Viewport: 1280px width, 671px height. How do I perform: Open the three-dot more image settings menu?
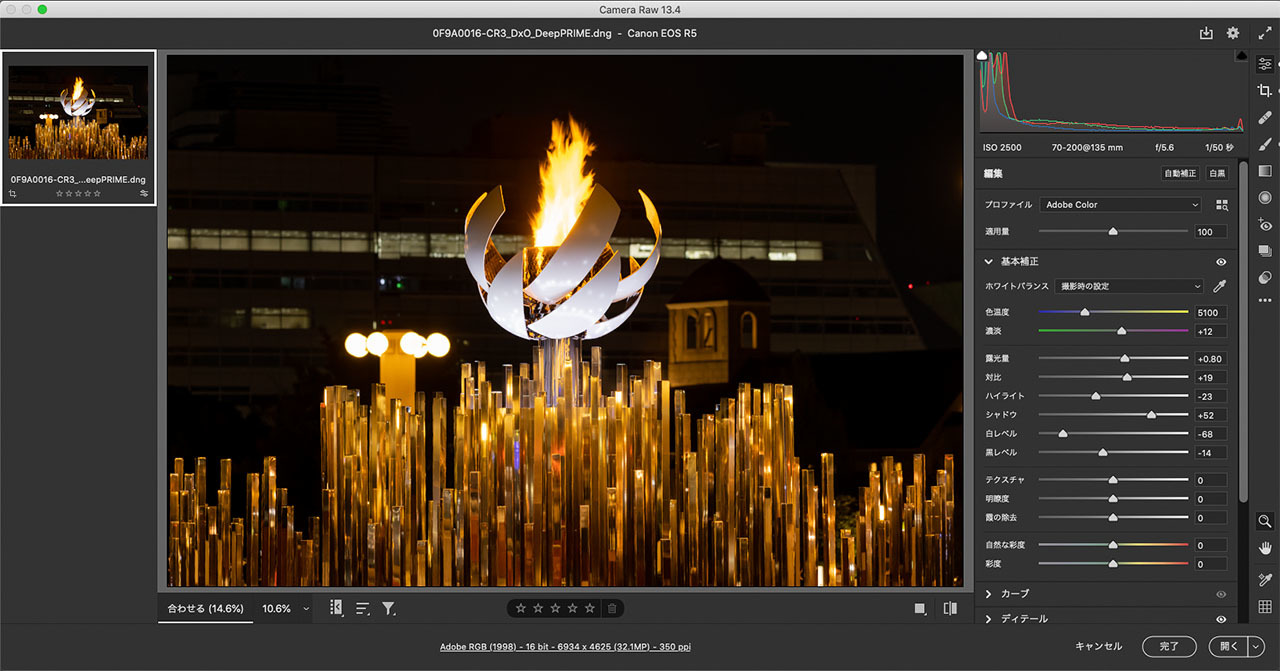click(1265, 301)
